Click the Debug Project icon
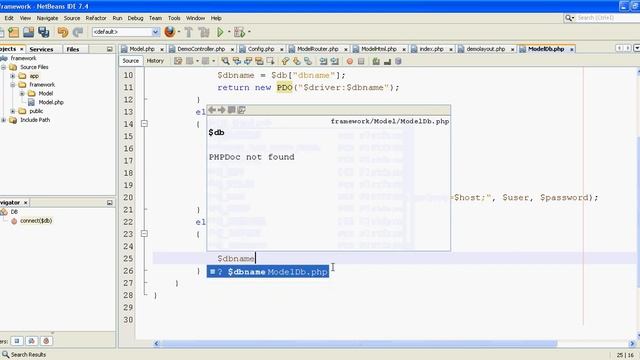The image size is (640, 360). [x=239, y=32]
